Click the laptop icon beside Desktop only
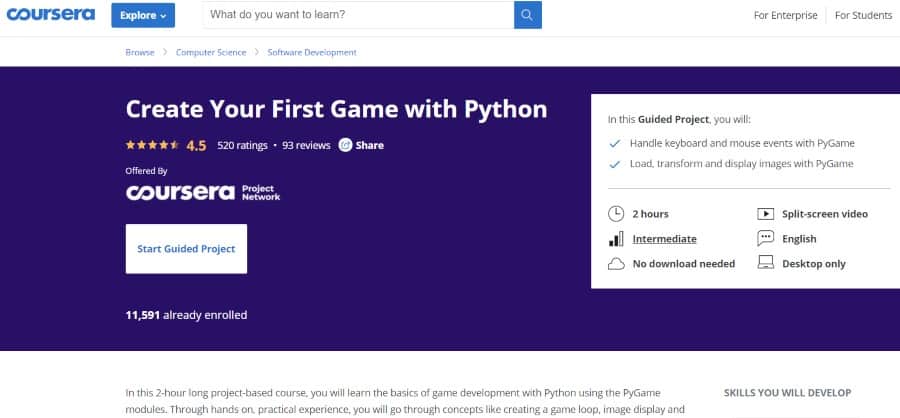The width and height of the screenshot is (900, 418). pos(766,263)
